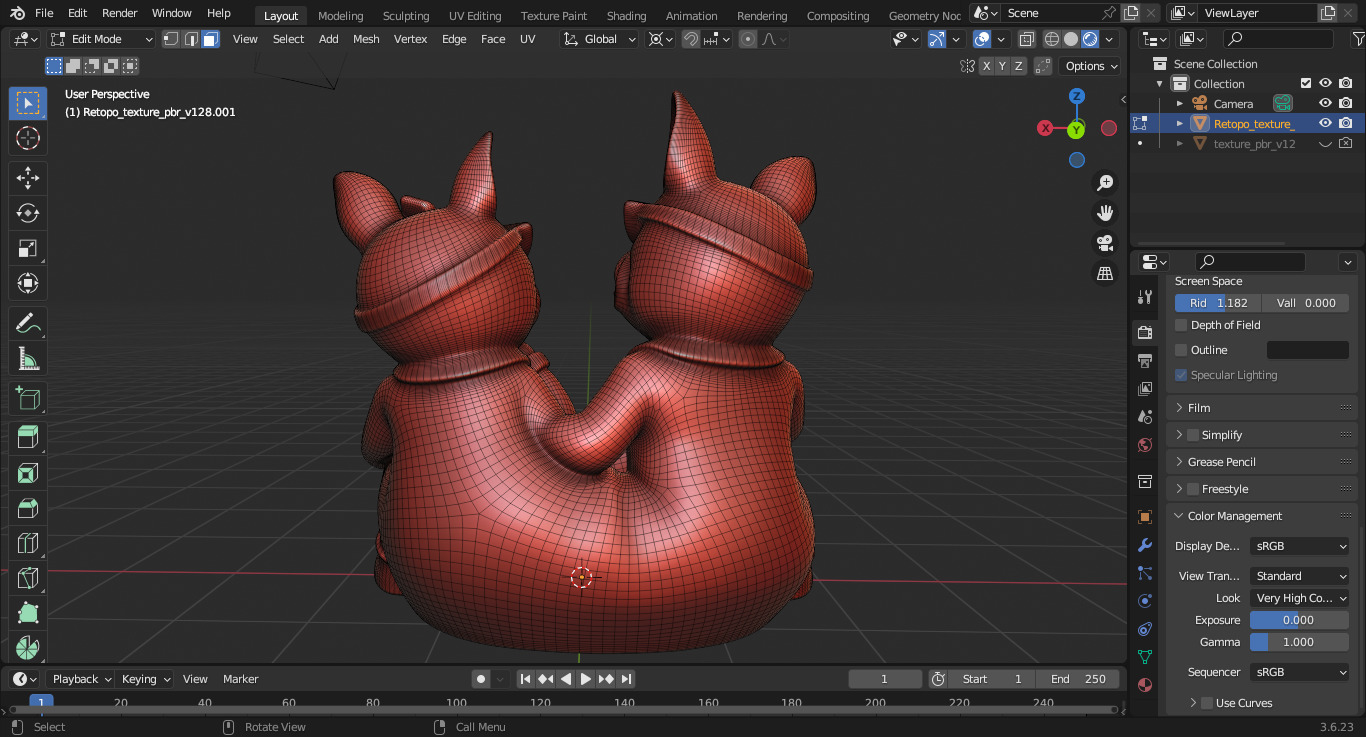Enable the Outline checkbox
Screen dimensions: 1366x737
(1181, 350)
